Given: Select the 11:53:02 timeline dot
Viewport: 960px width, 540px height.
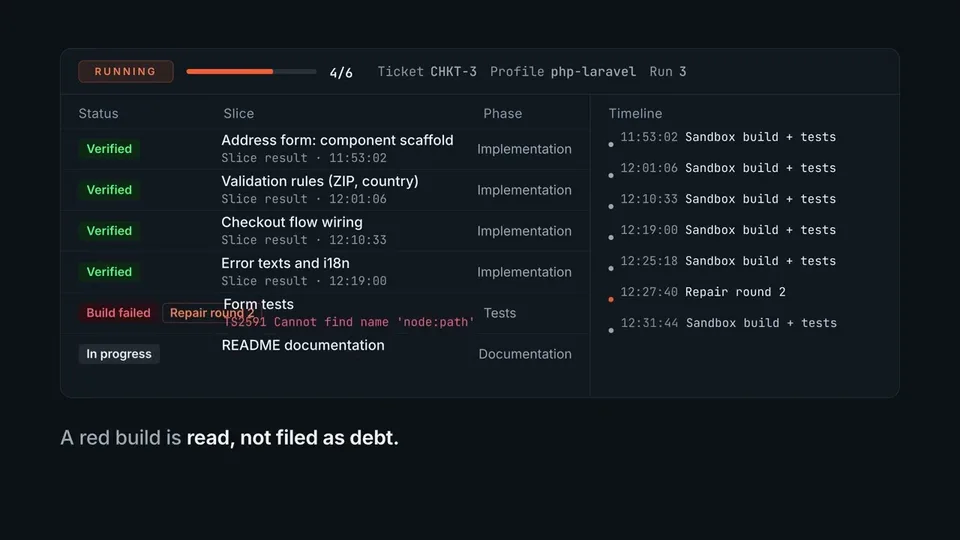Looking at the screenshot, I should [x=611, y=144].
